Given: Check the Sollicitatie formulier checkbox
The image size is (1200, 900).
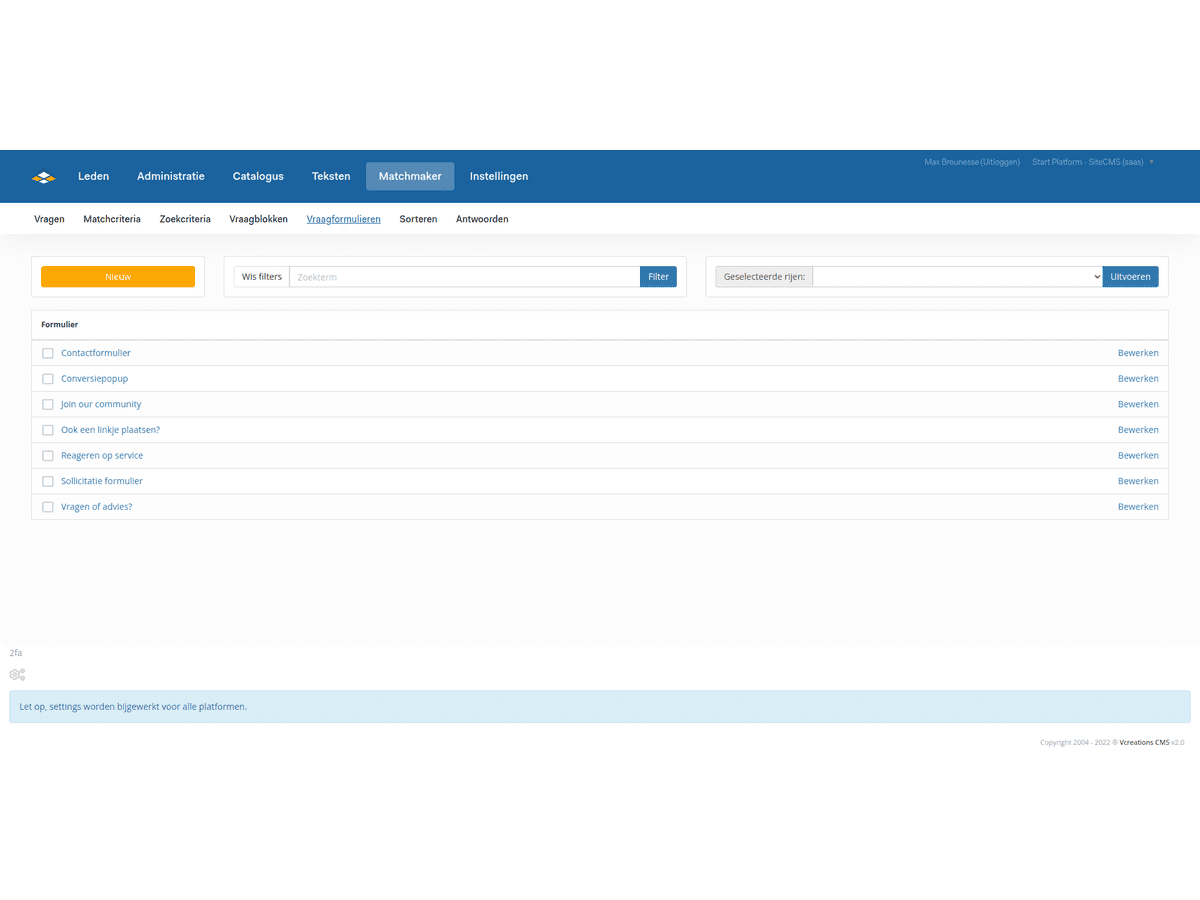Looking at the screenshot, I should [x=48, y=481].
